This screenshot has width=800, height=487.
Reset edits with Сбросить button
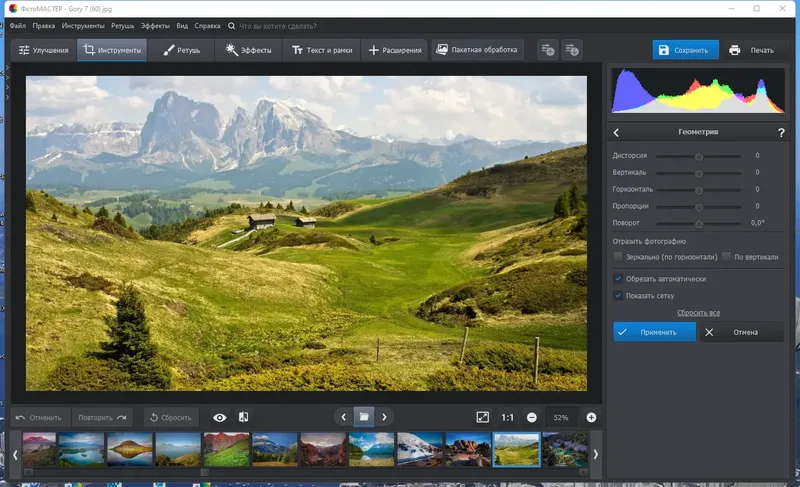[x=170, y=417]
